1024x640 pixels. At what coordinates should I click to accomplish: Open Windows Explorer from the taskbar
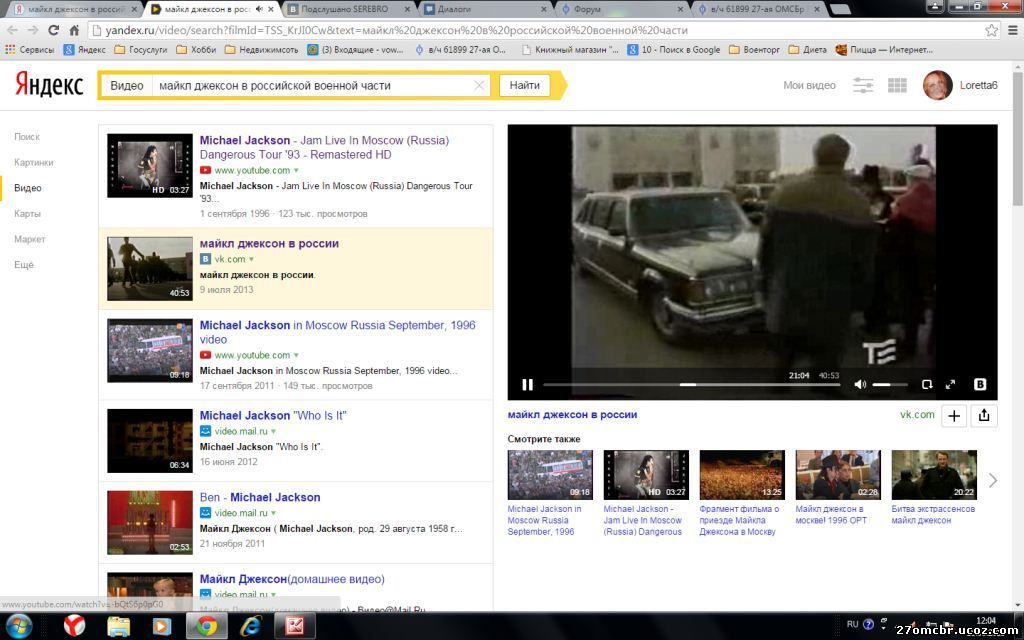pos(118,626)
